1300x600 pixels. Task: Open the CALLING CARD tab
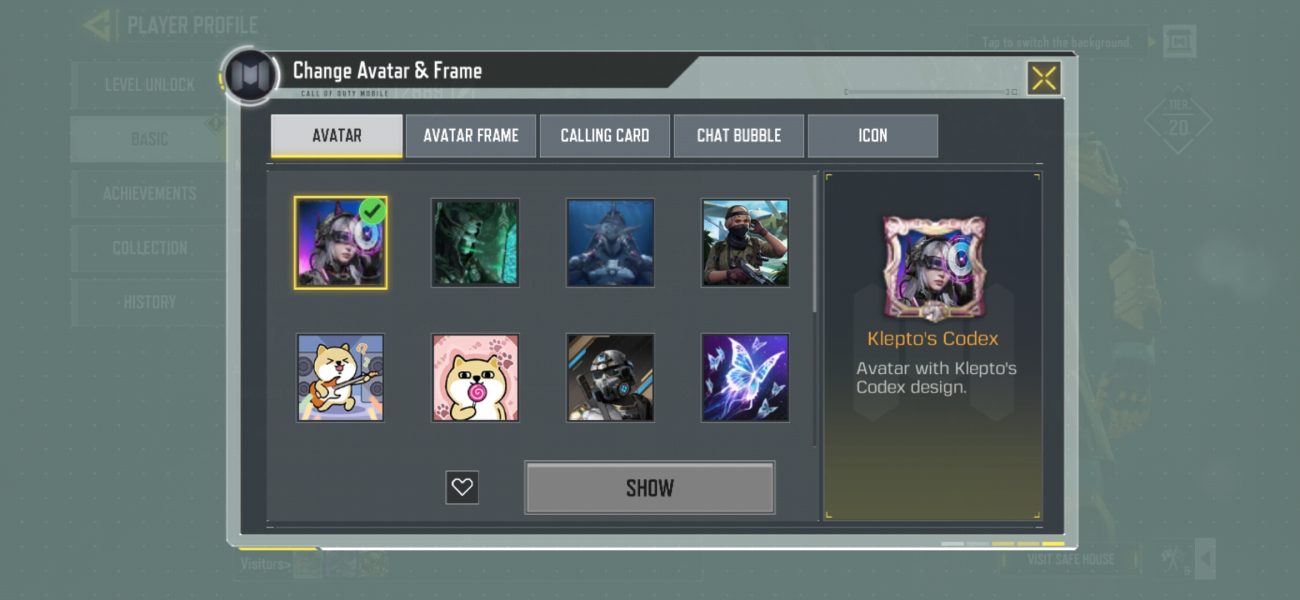click(605, 136)
